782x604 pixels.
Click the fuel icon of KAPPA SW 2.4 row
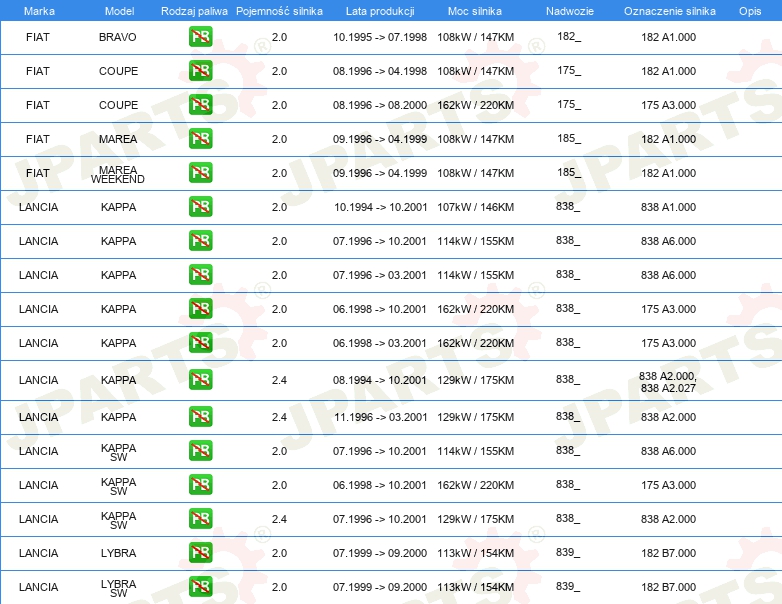[x=200, y=519]
